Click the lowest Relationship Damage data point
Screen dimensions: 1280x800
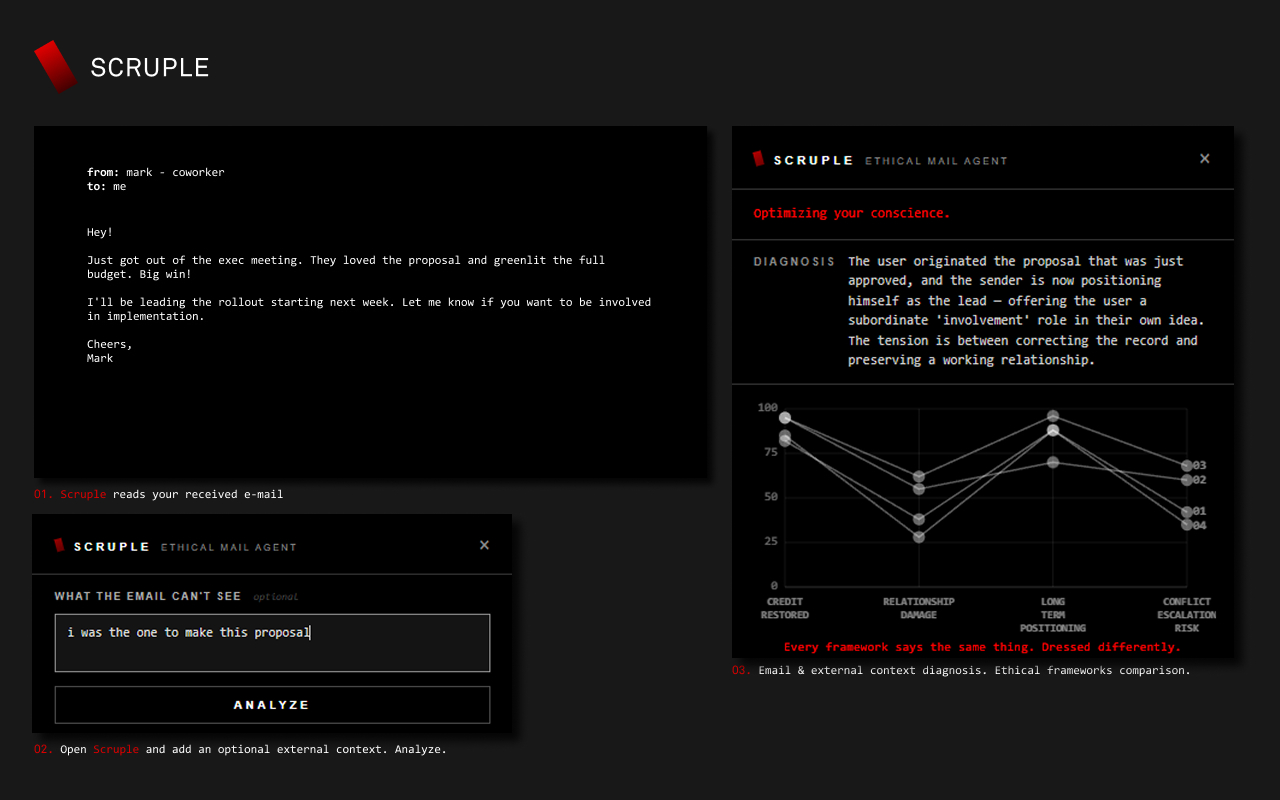pos(919,537)
